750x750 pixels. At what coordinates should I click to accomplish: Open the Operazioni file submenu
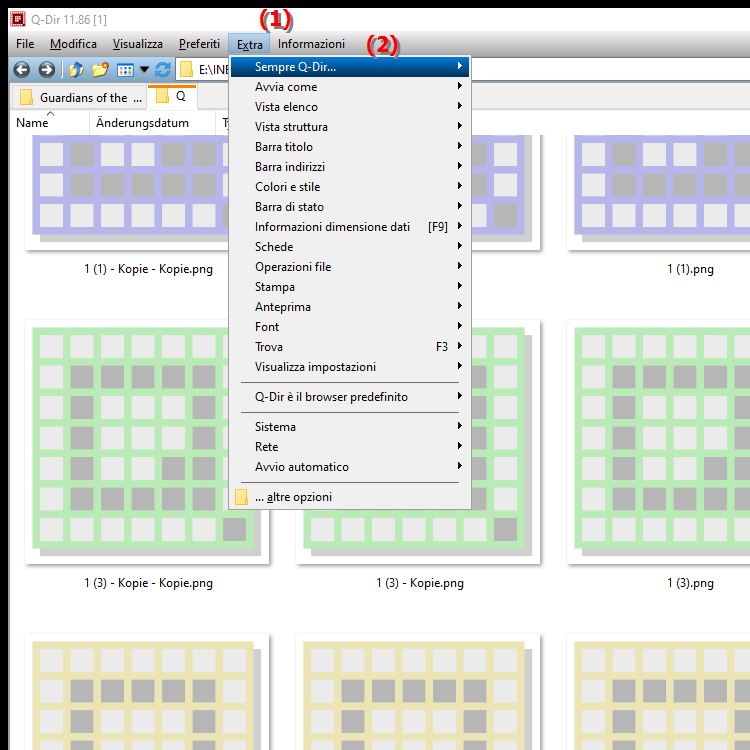[350, 267]
